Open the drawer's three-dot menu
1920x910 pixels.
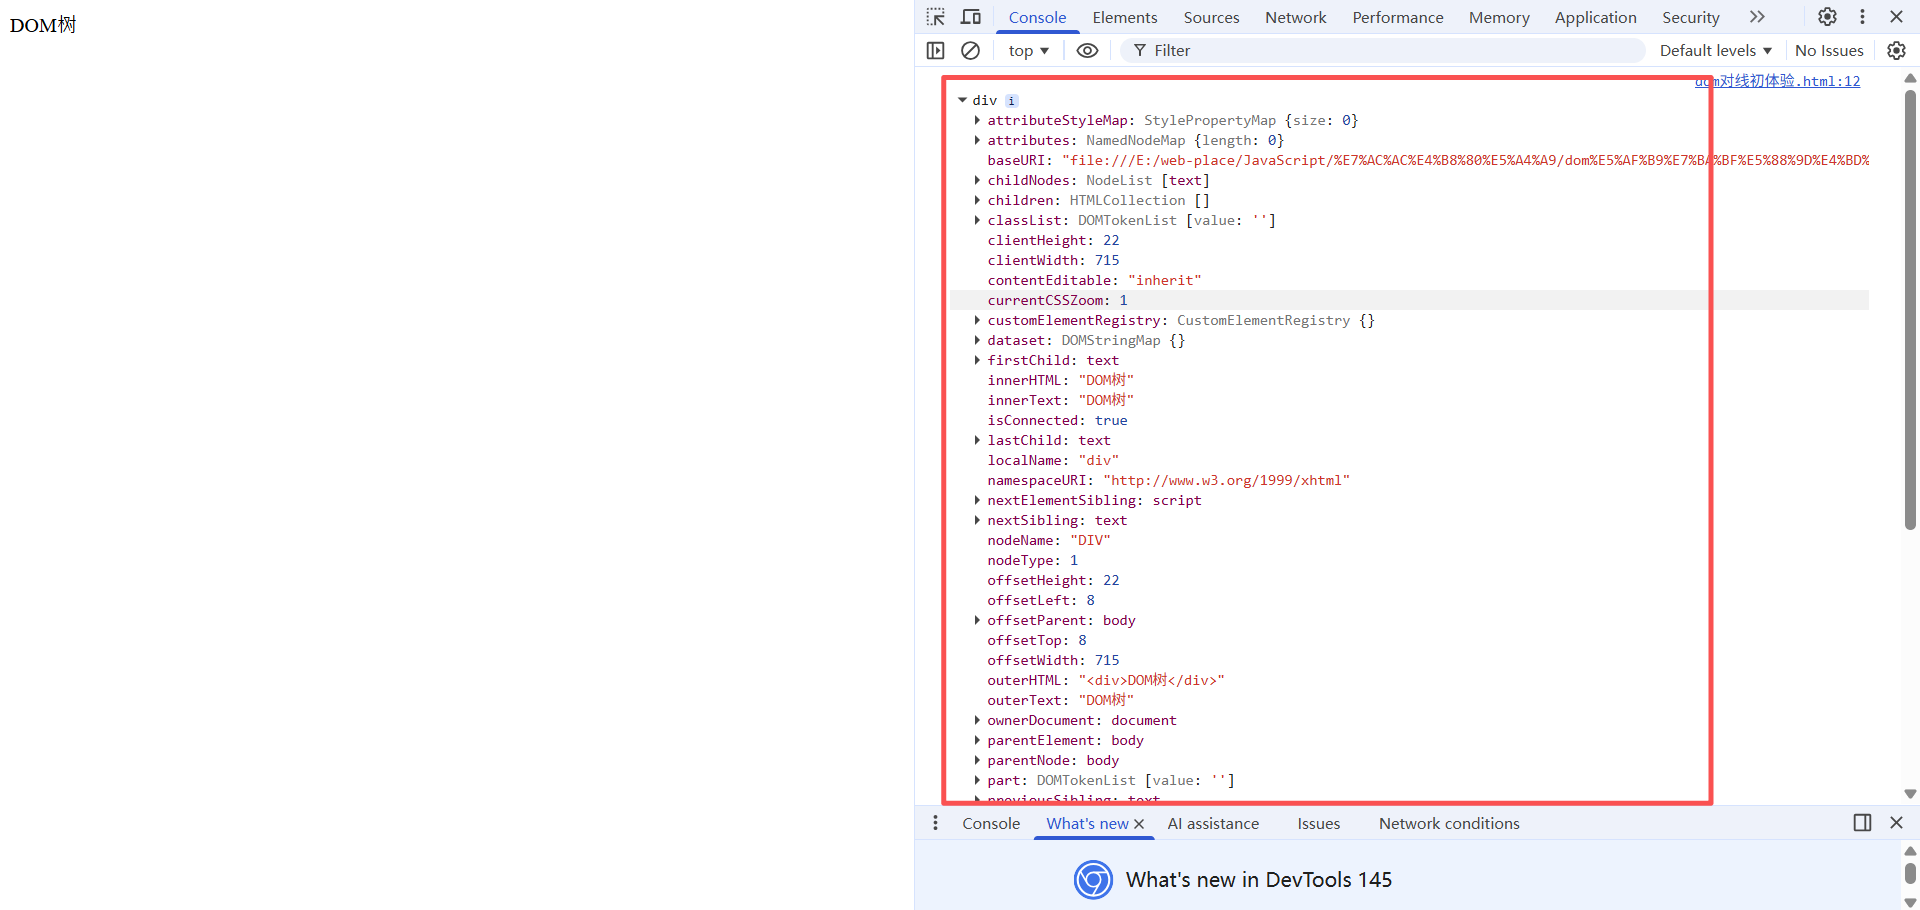click(x=935, y=823)
